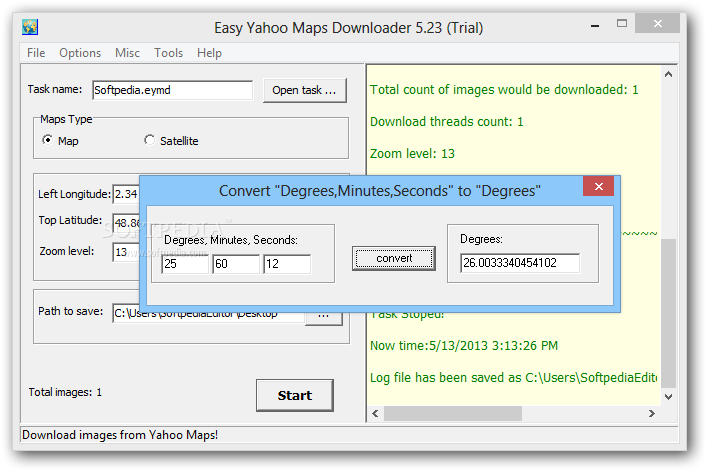Viewport: 707px width, 471px height.
Task: Close the Convert Degrees dialog
Action: tap(598, 186)
